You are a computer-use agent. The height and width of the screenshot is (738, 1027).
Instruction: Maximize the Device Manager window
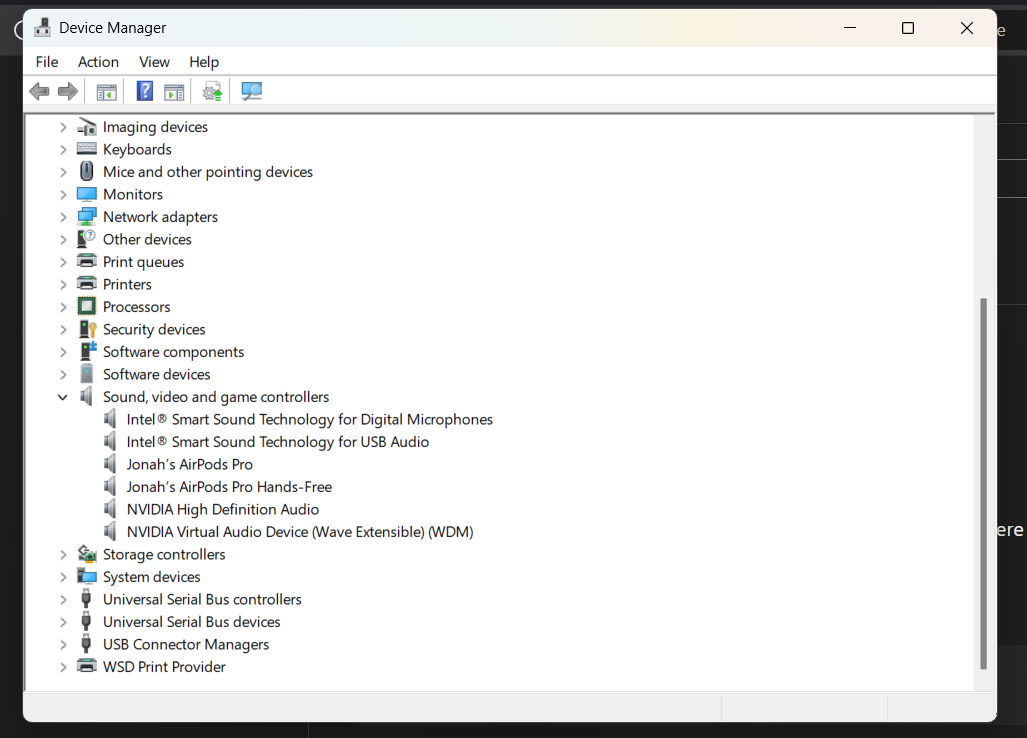click(x=908, y=28)
